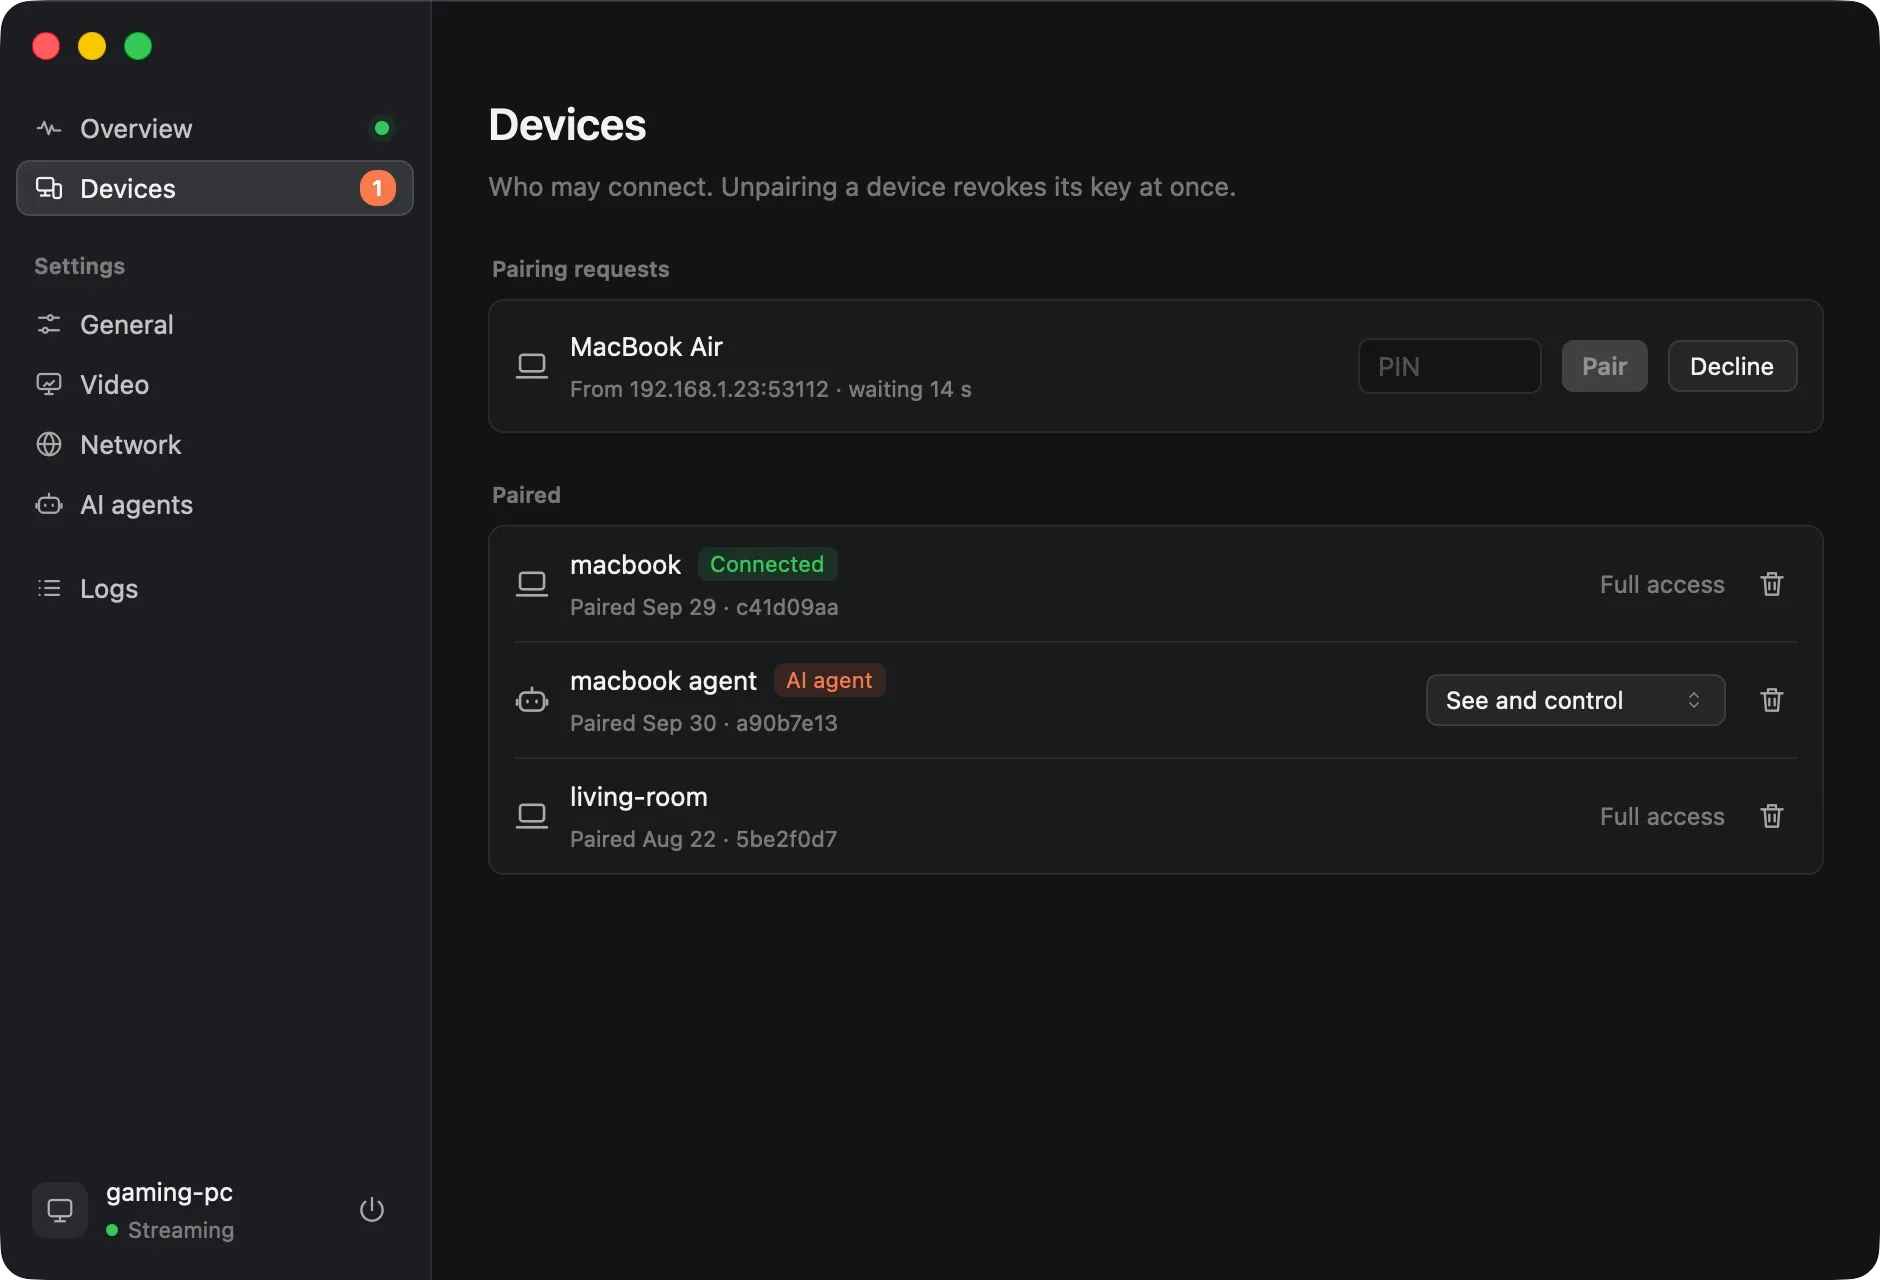1880x1280 pixels.
Task: Show the Logs page
Action: coord(215,588)
